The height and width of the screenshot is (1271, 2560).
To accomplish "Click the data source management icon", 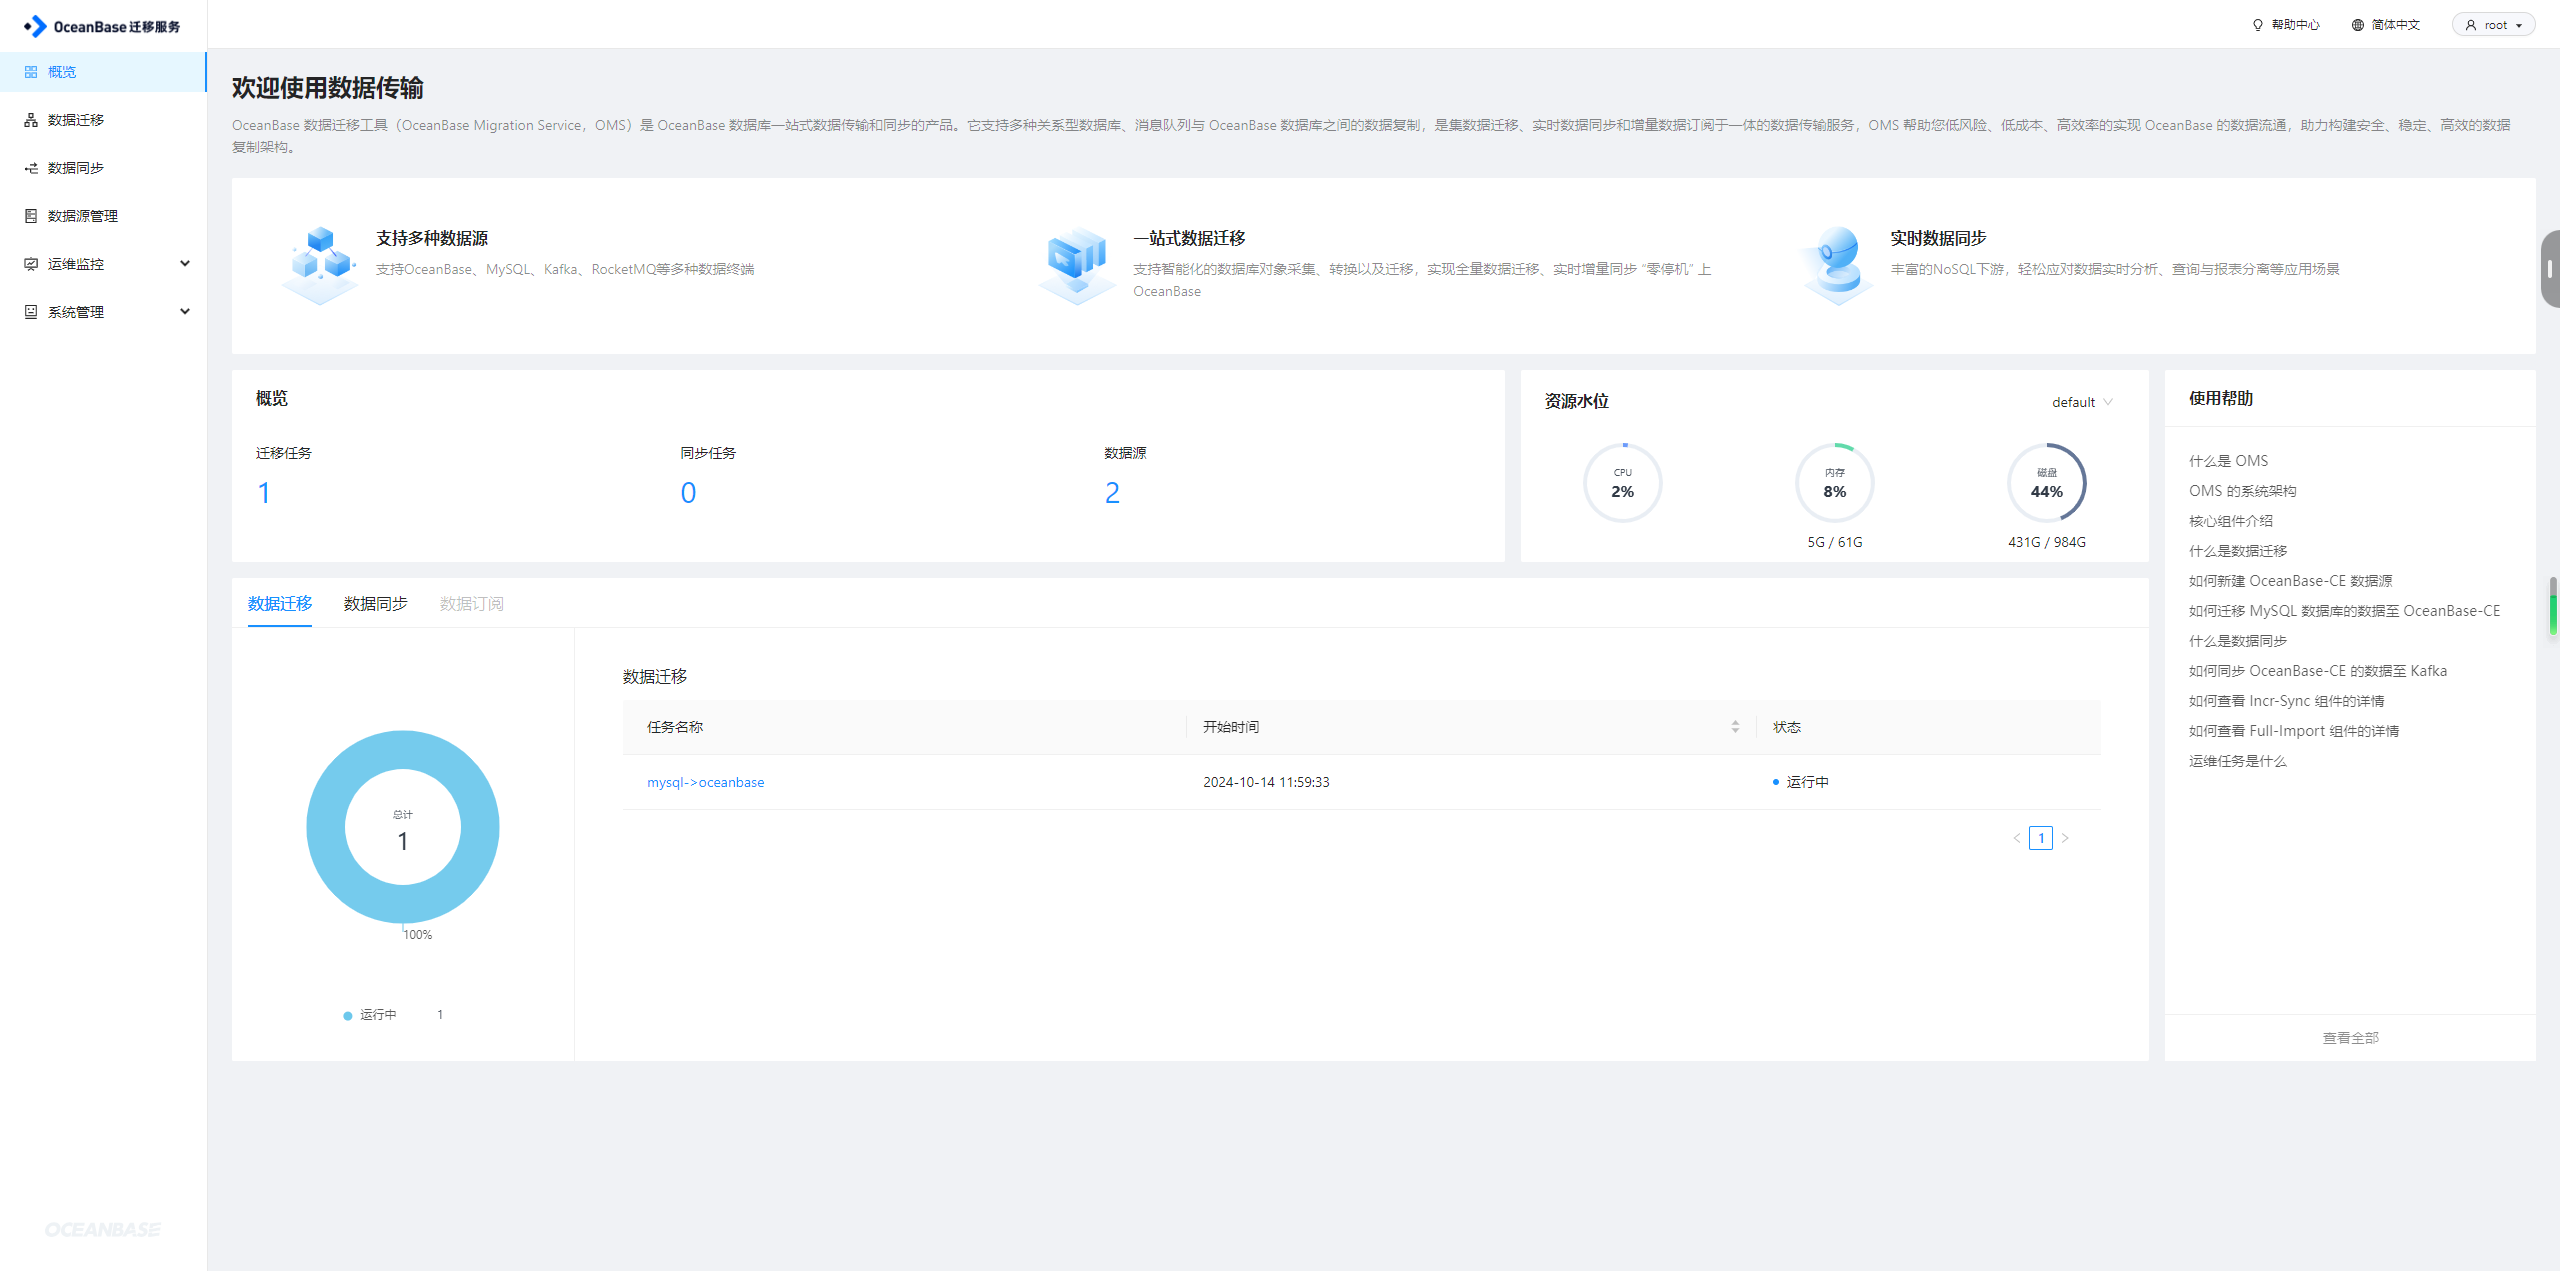I will tap(31, 216).
